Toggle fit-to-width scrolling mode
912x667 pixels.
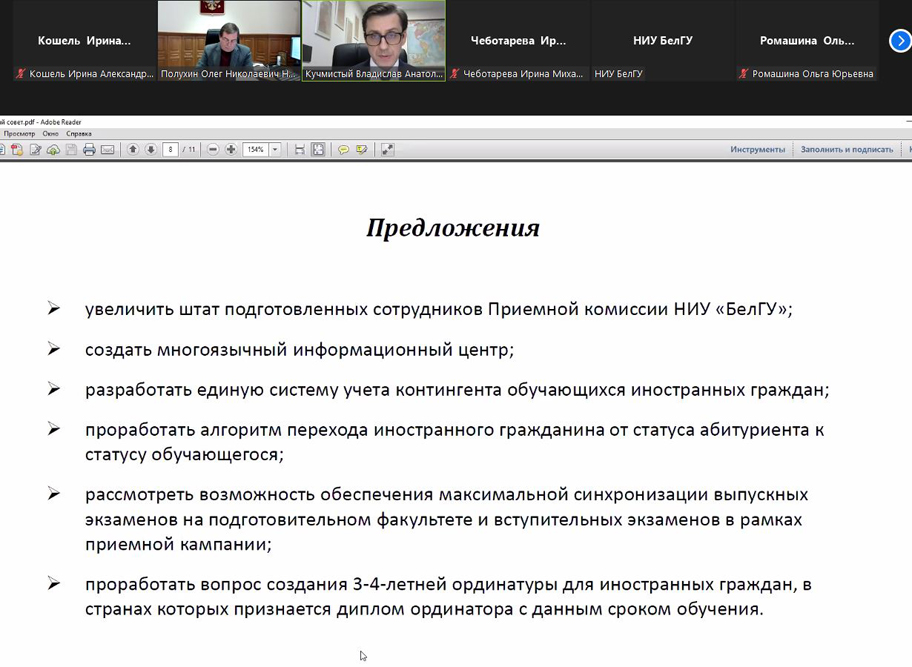pyautogui.click(x=299, y=150)
